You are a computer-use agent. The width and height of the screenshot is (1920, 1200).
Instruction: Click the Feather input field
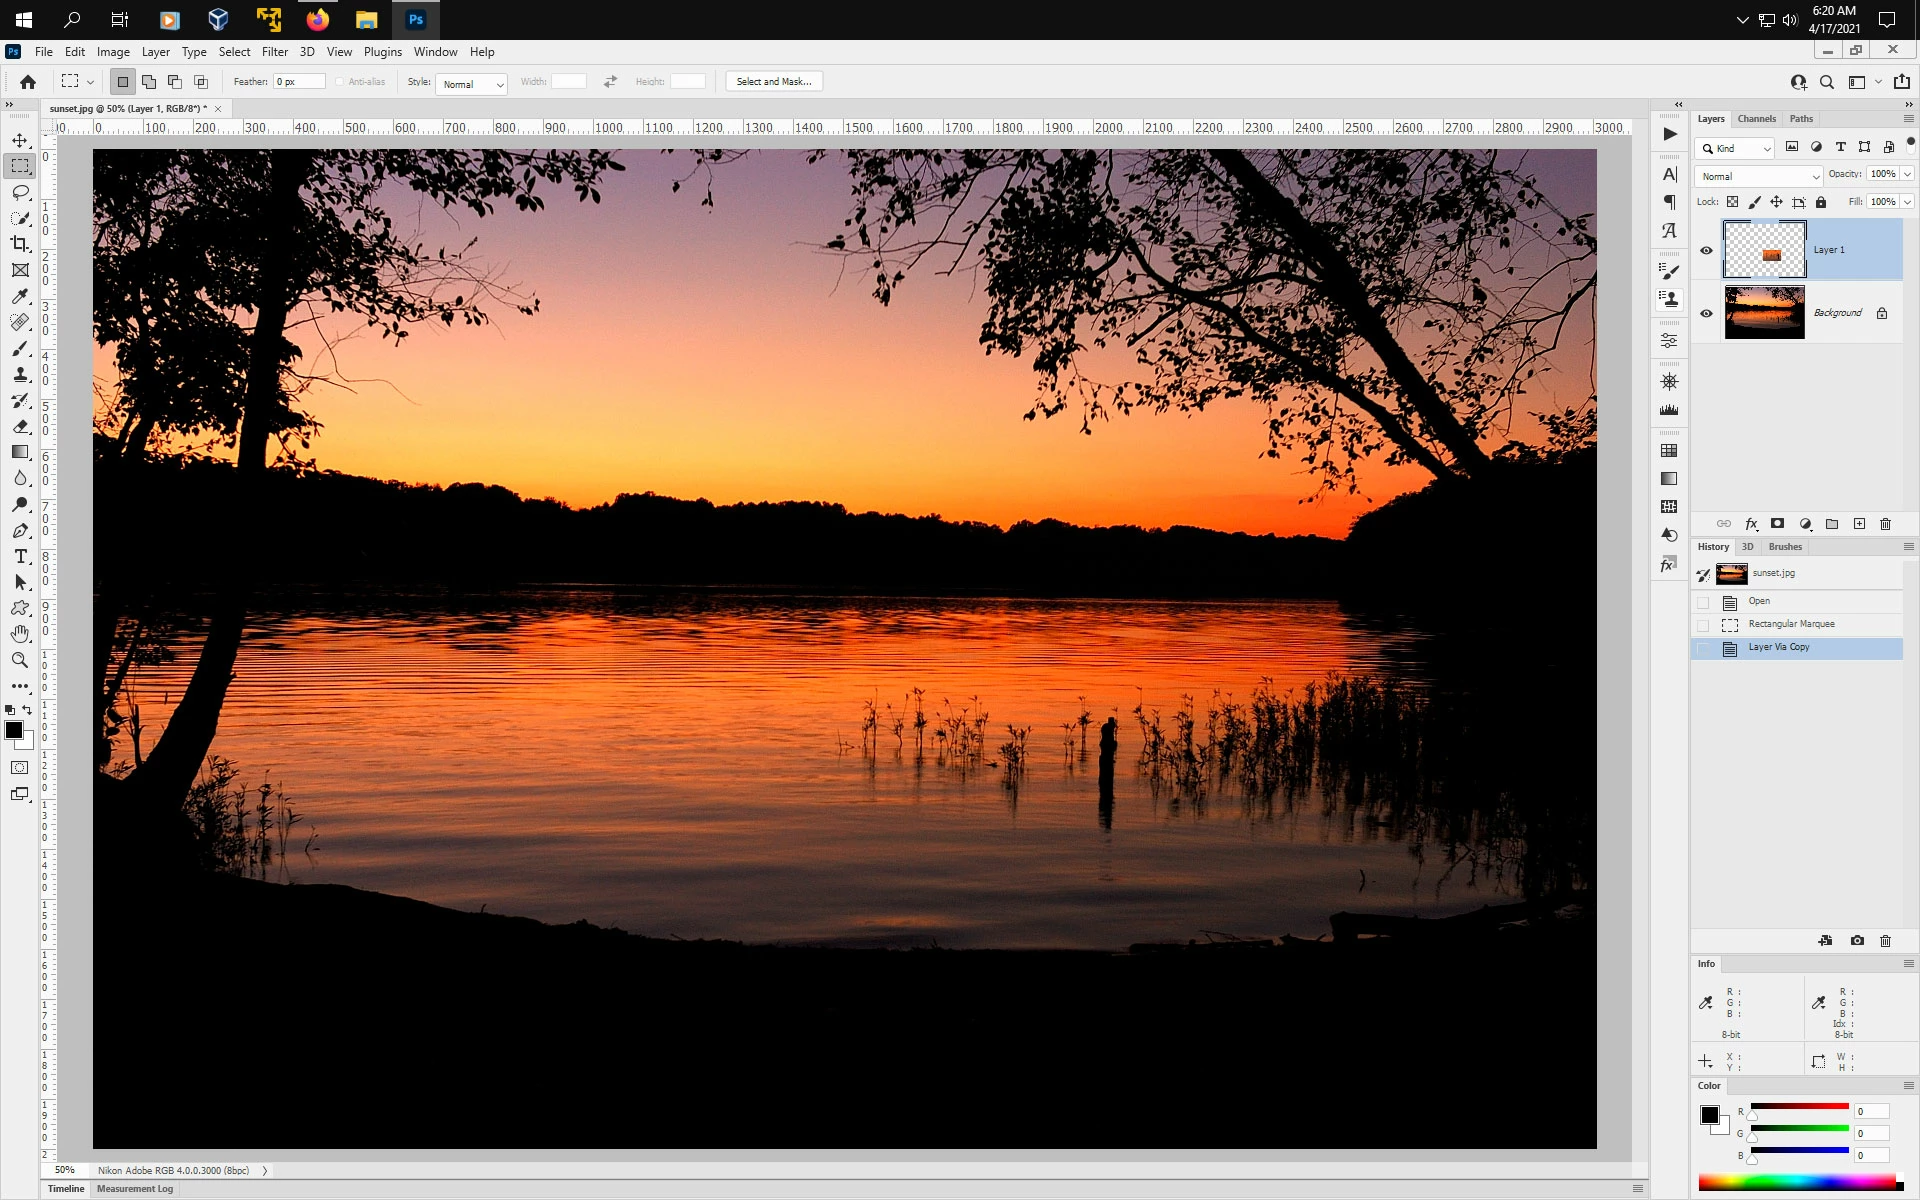point(299,82)
